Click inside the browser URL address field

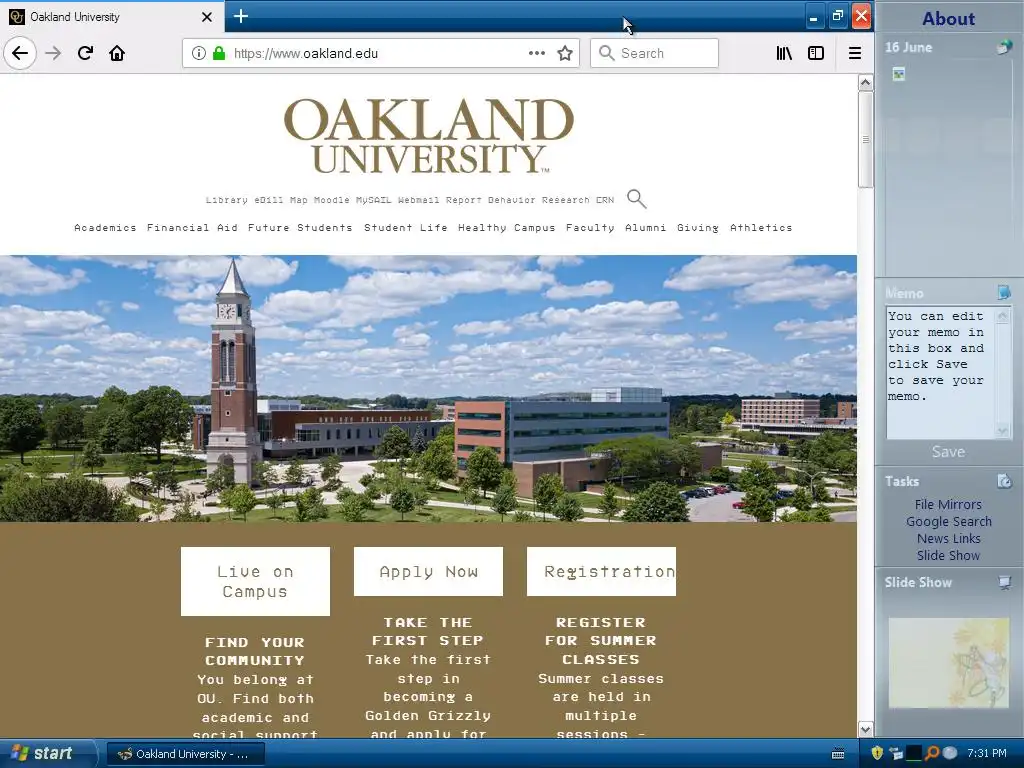click(x=379, y=53)
